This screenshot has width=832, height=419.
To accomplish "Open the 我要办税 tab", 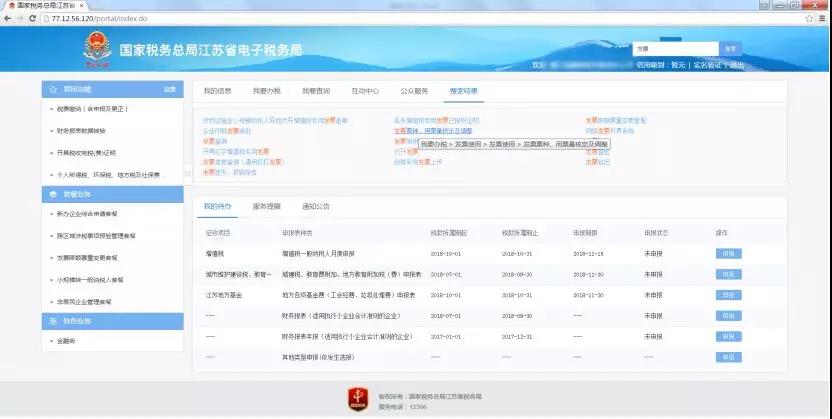I will pos(266,90).
